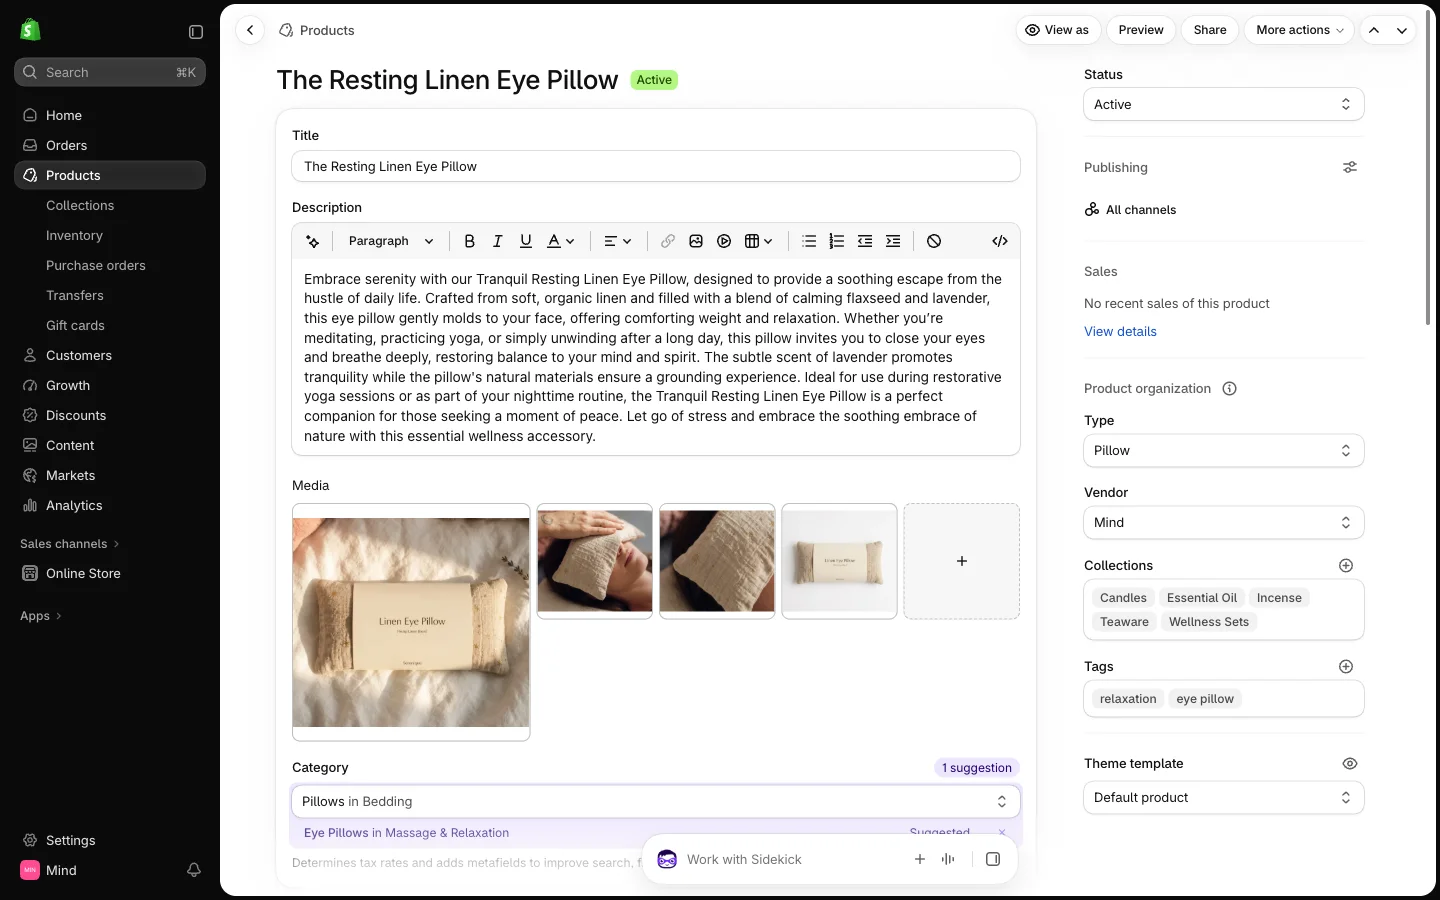The height and width of the screenshot is (900, 1440).
Task: Click the Share button
Action: pos(1210,30)
